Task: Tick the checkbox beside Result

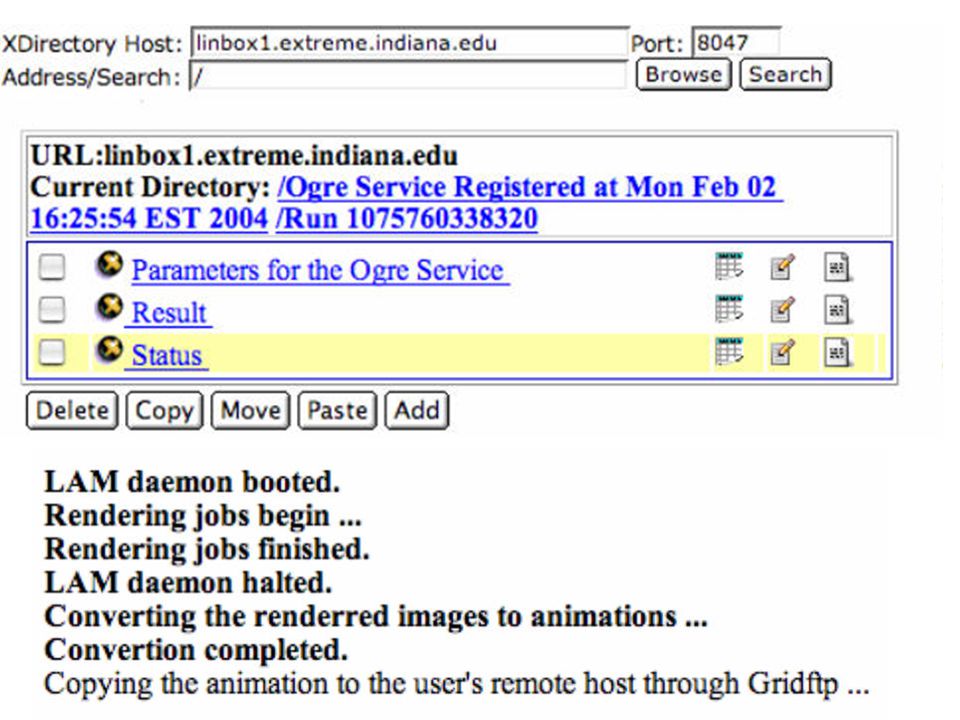Action: point(52,310)
